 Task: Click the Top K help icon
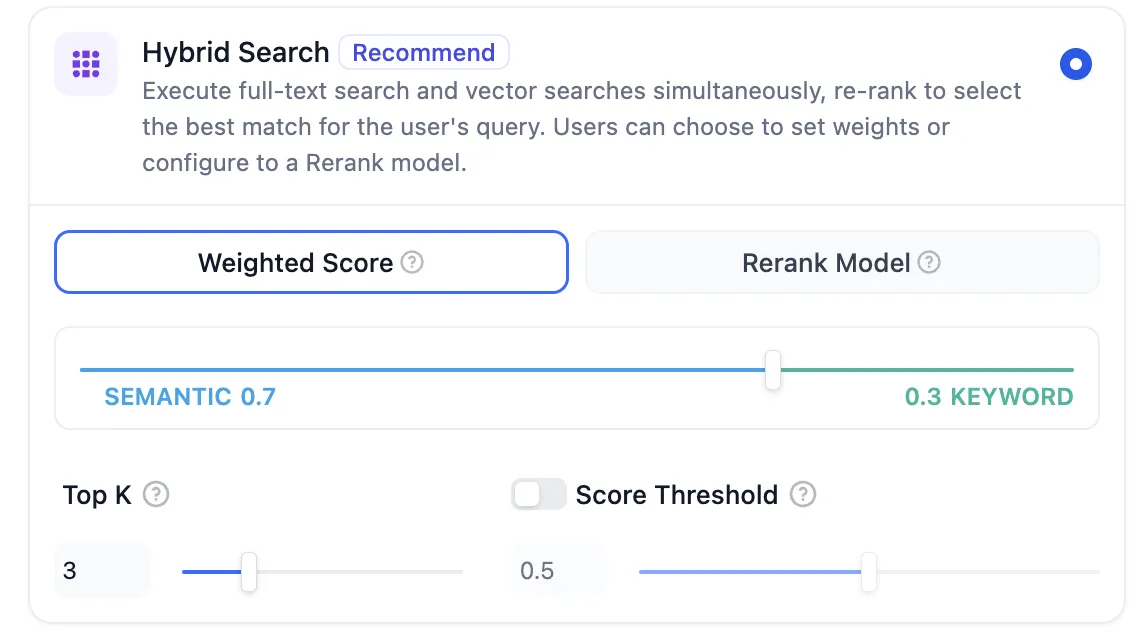(156, 494)
